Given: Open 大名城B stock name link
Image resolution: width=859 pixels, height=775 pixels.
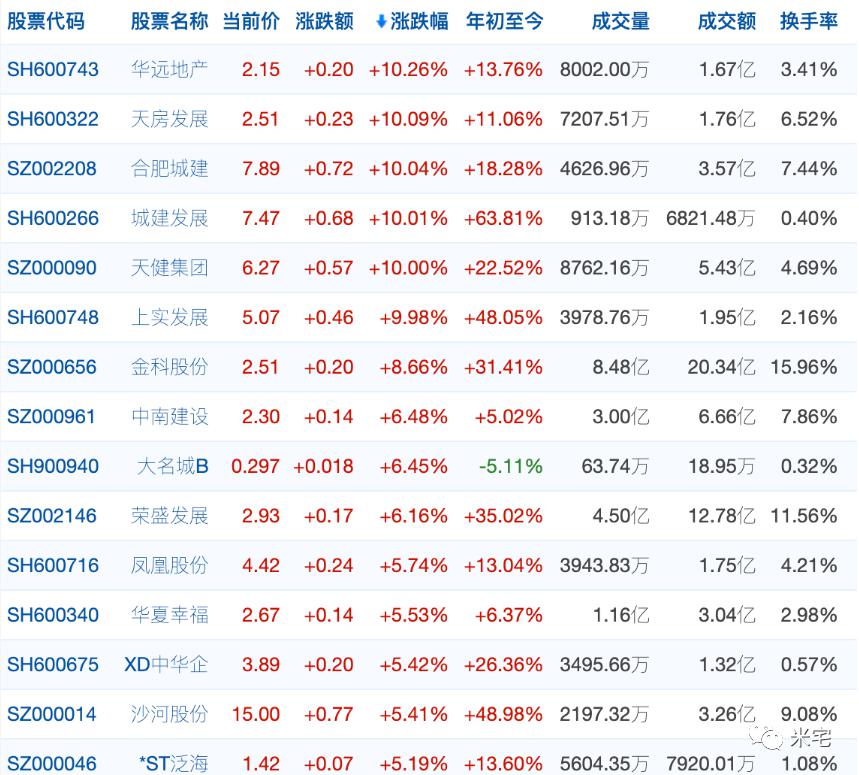Looking at the screenshot, I should click(x=173, y=466).
